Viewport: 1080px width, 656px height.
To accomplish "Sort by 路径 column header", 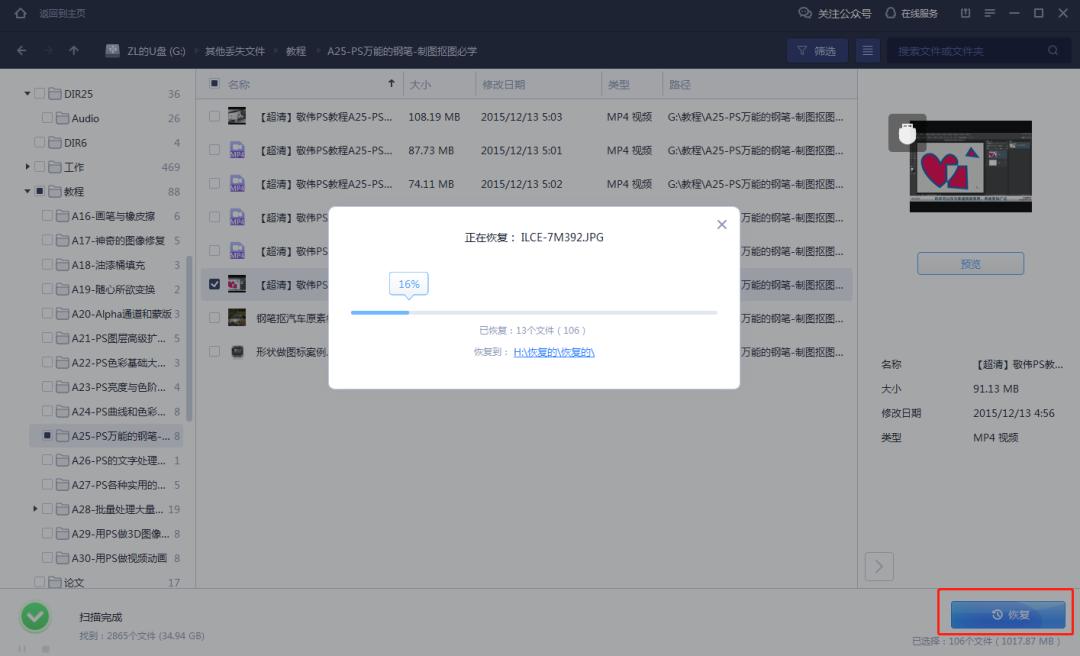I will coord(679,84).
